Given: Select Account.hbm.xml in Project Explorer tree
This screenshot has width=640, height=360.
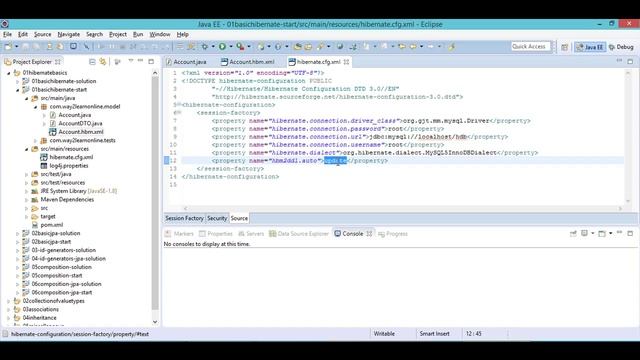Looking at the screenshot, I should click(x=80, y=132).
